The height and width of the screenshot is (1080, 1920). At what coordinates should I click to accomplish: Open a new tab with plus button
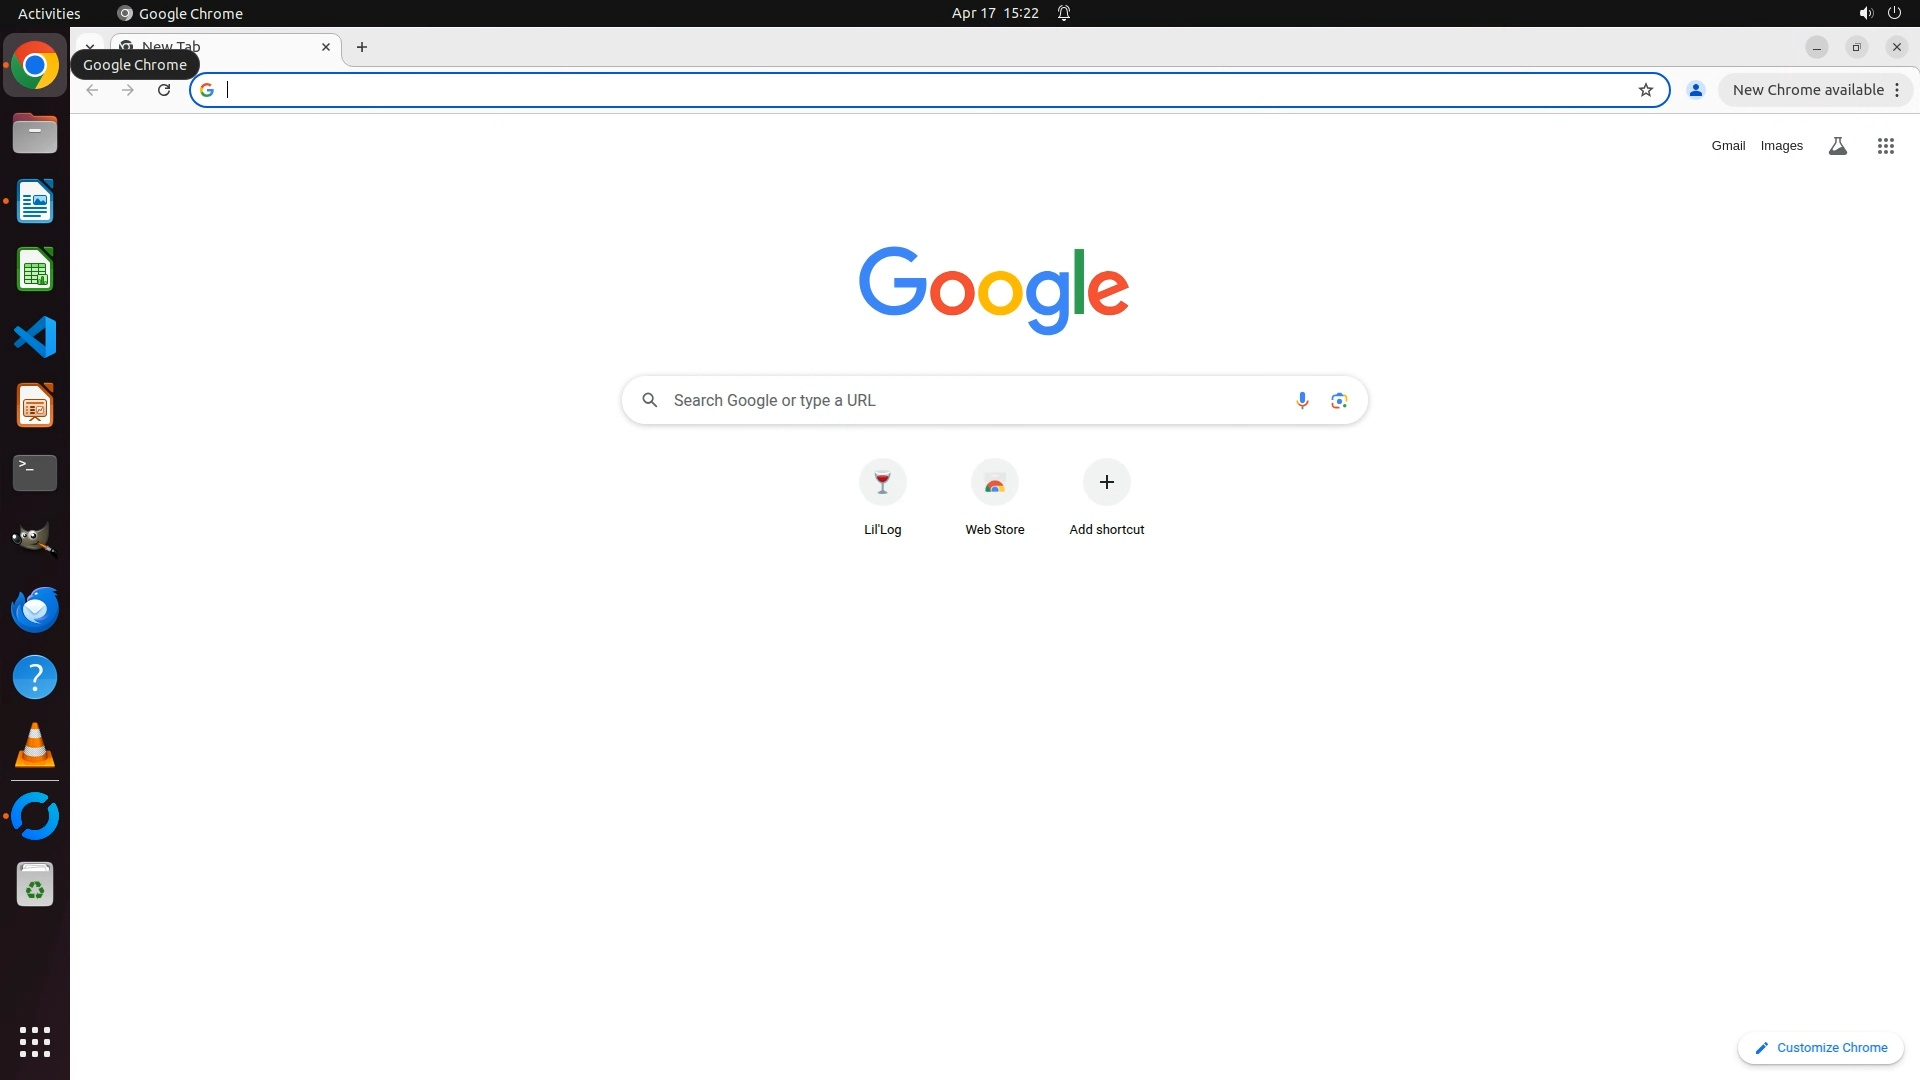(x=362, y=47)
